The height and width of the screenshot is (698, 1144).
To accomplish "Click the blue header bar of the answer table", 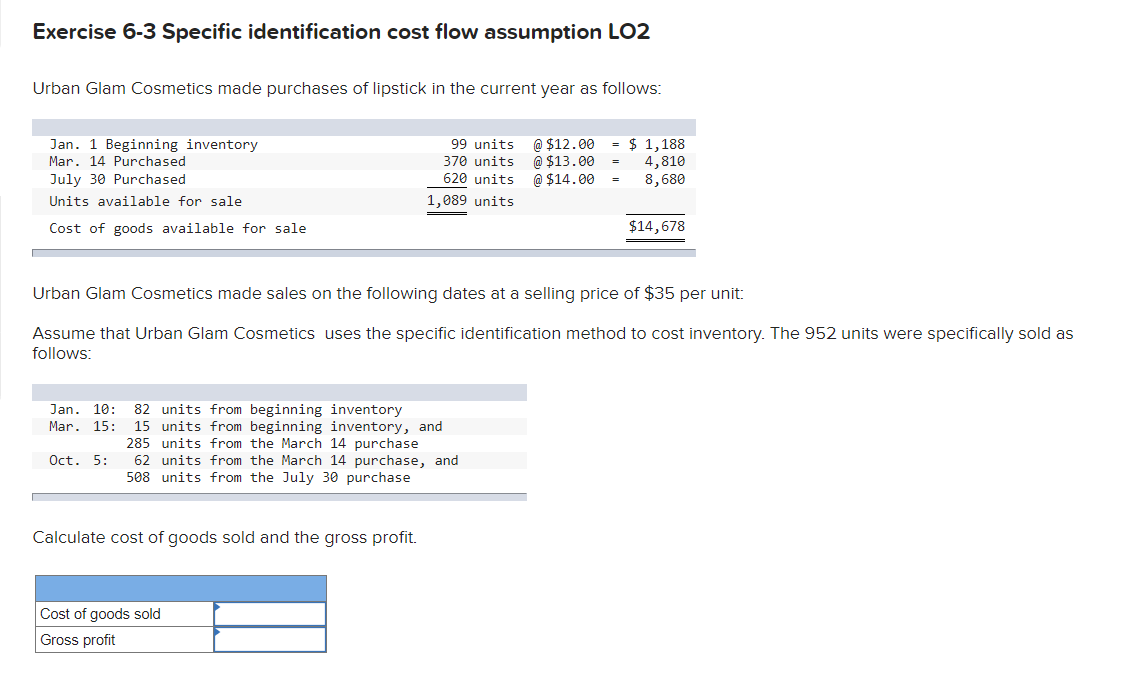I will tap(180, 588).
